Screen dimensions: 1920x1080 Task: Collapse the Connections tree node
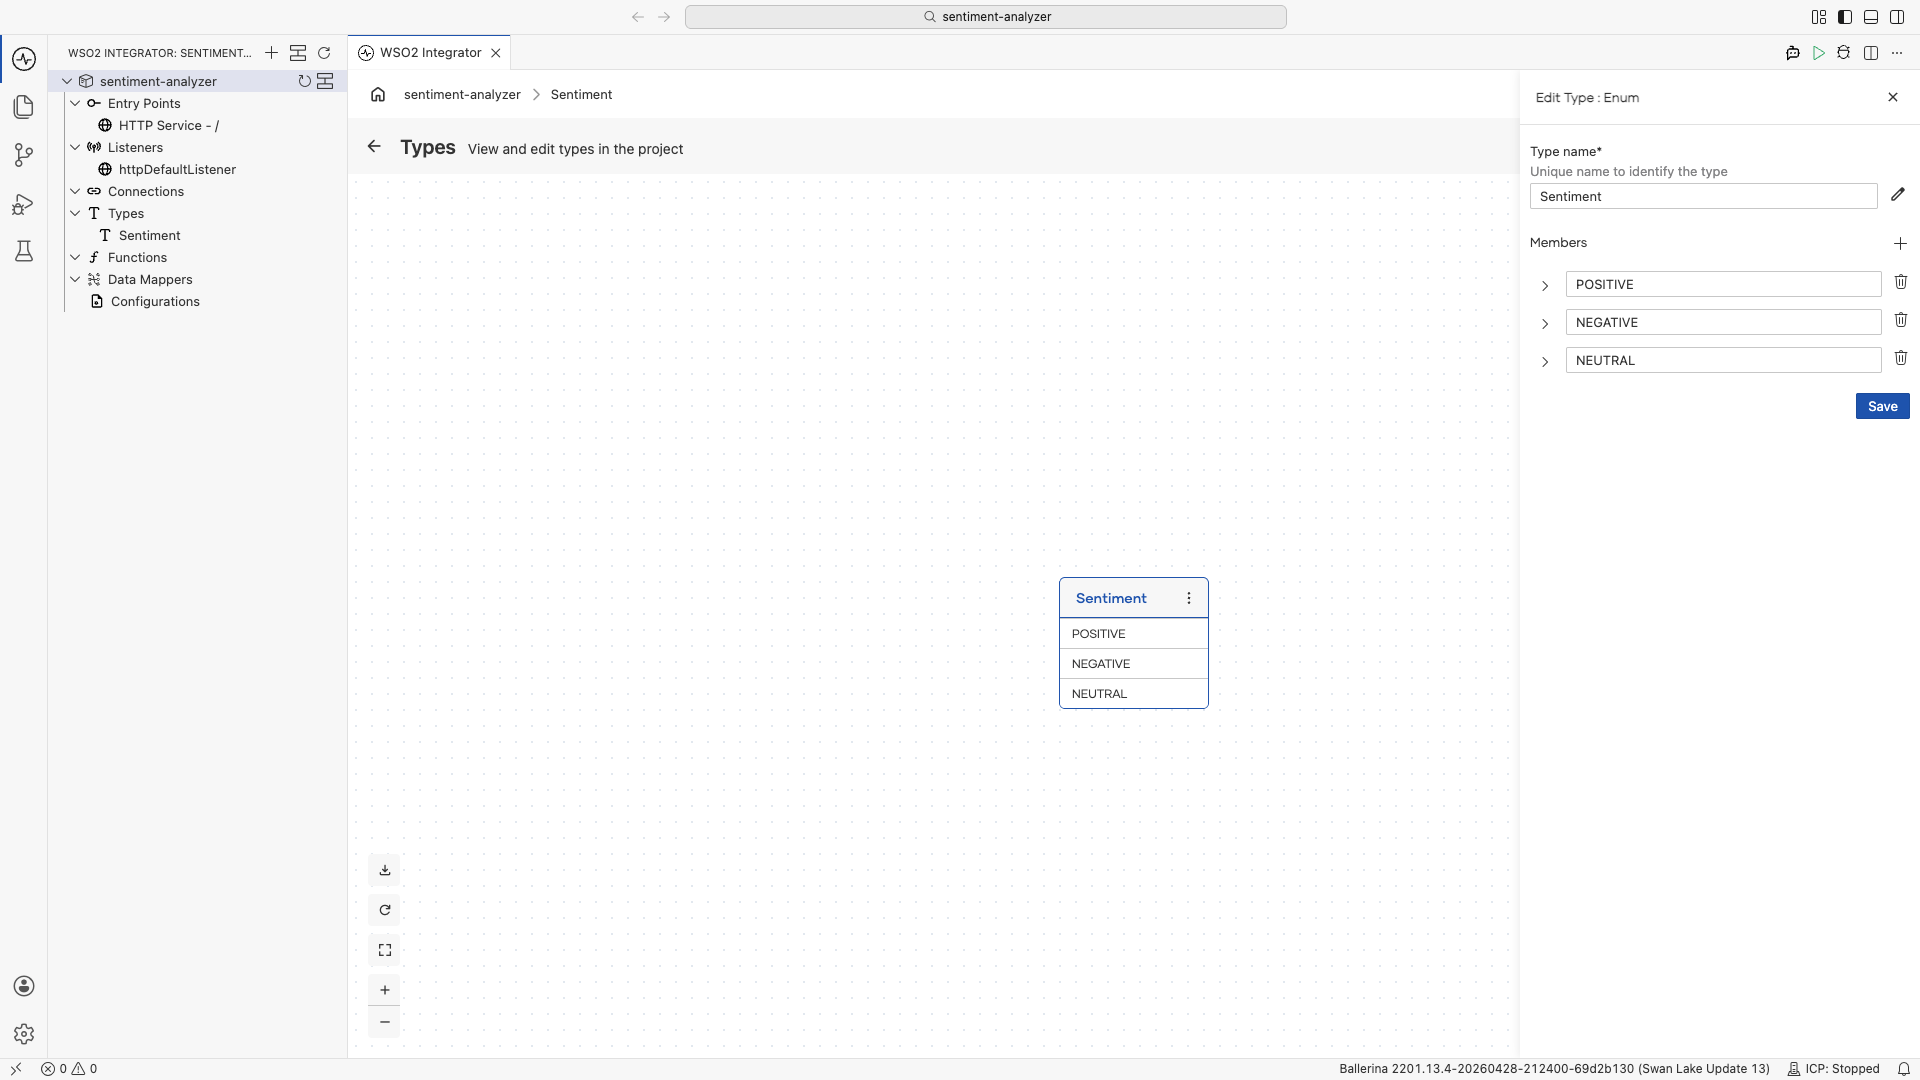(75, 191)
